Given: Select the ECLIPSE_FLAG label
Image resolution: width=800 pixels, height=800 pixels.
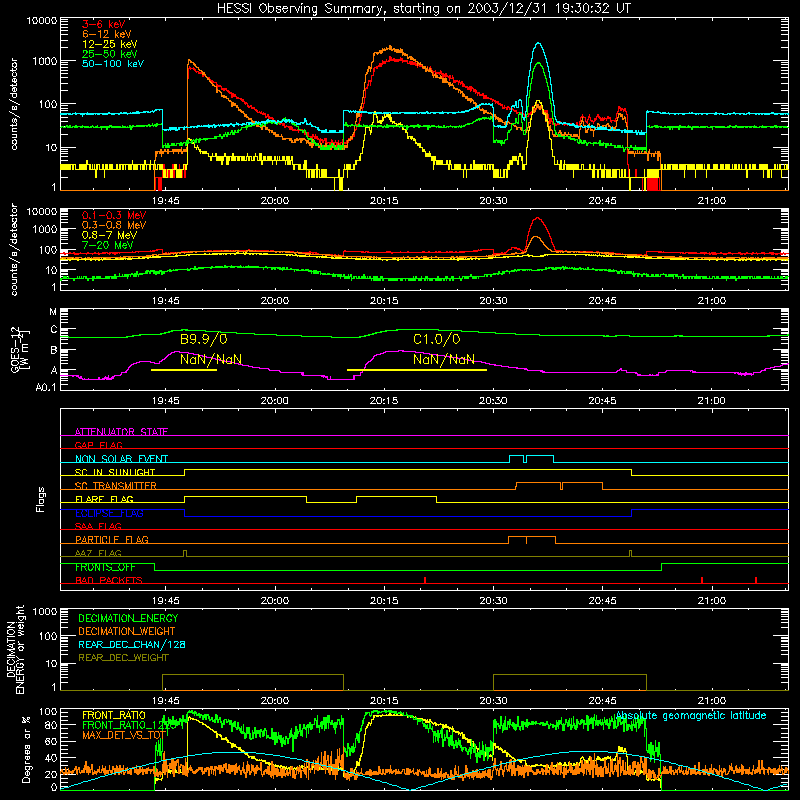Looking at the screenshot, I should coord(109,513).
